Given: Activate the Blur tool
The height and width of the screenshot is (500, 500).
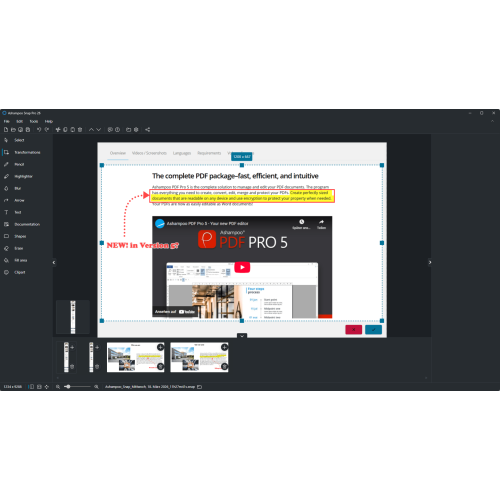Looking at the screenshot, I should tap(17, 188).
